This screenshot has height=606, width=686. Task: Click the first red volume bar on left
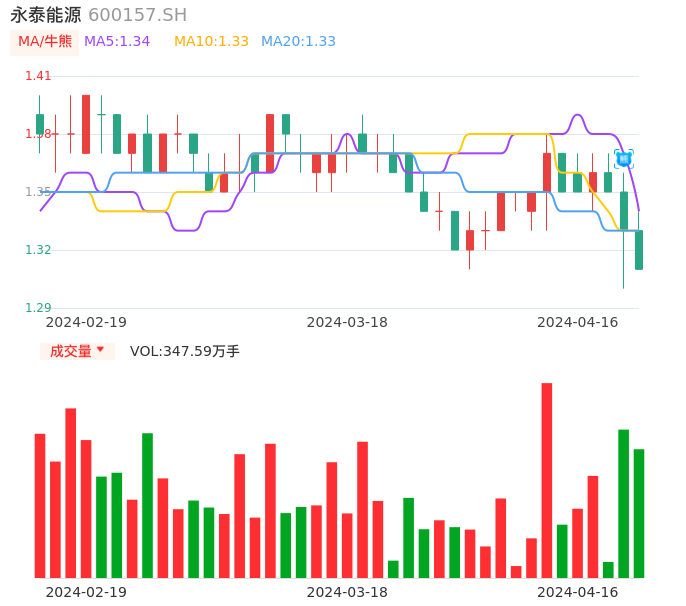(40, 505)
